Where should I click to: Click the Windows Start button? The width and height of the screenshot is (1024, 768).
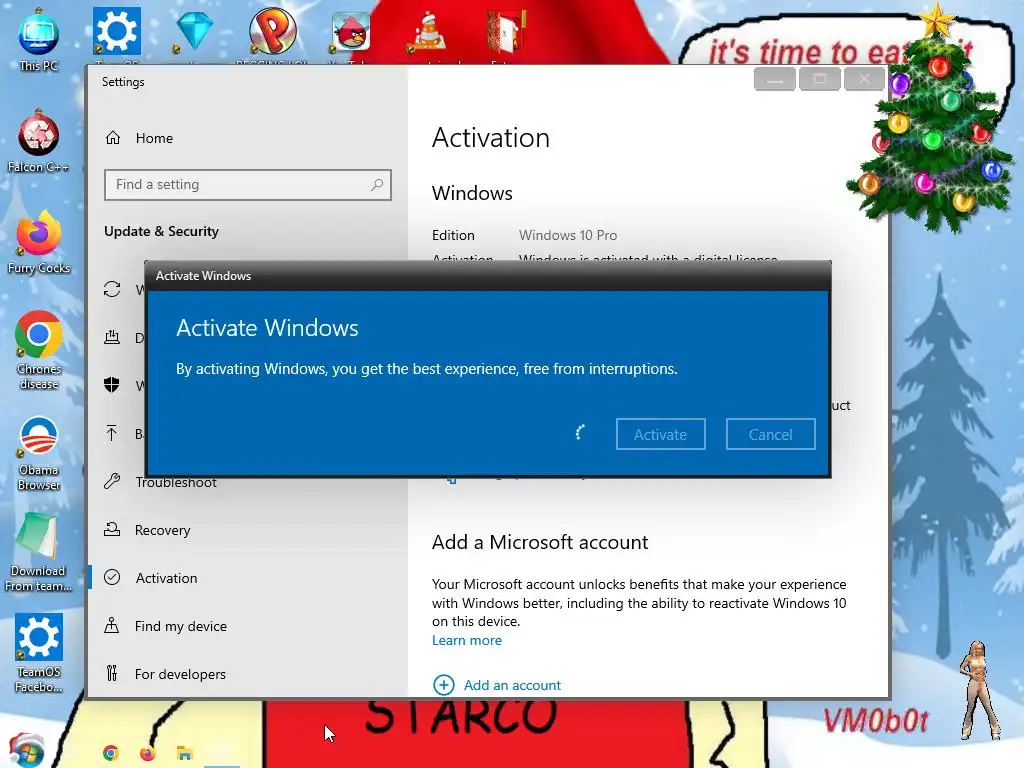[x=26, y=751]
